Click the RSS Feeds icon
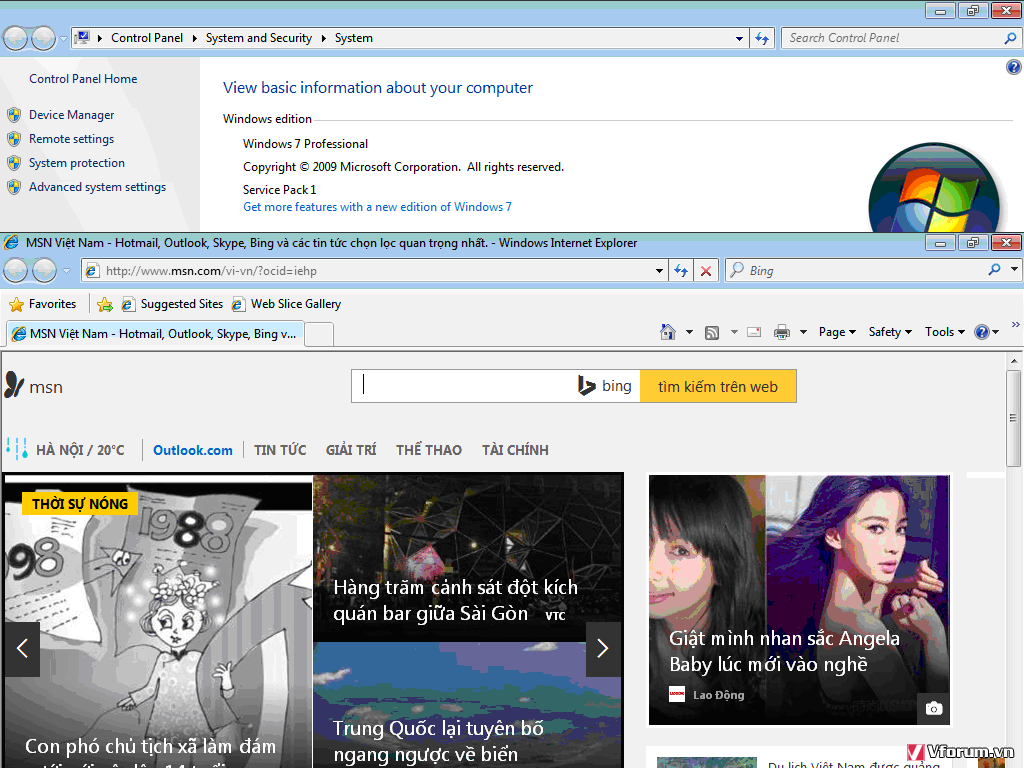Image resolution: width=1024 pixels, height=768 pixels. coord(712,332)
